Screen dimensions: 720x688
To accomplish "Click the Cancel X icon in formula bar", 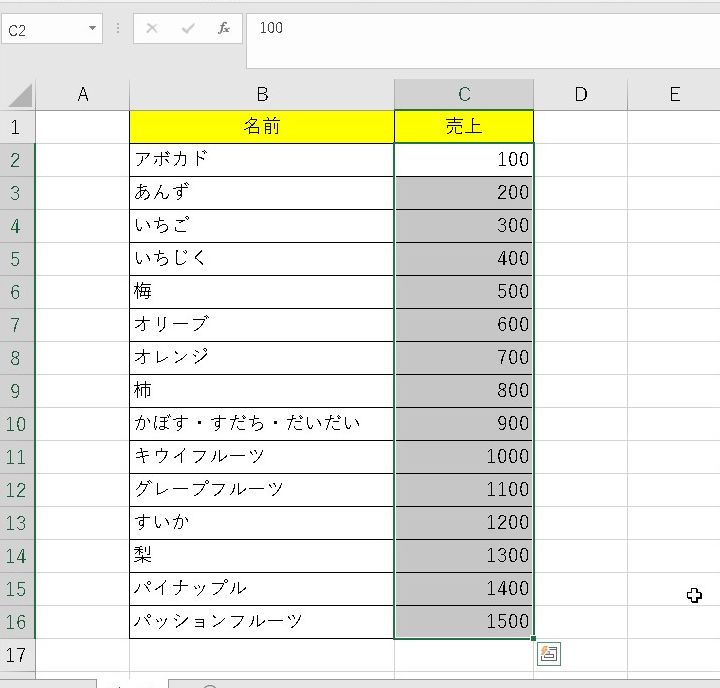I will pos(152,29).
